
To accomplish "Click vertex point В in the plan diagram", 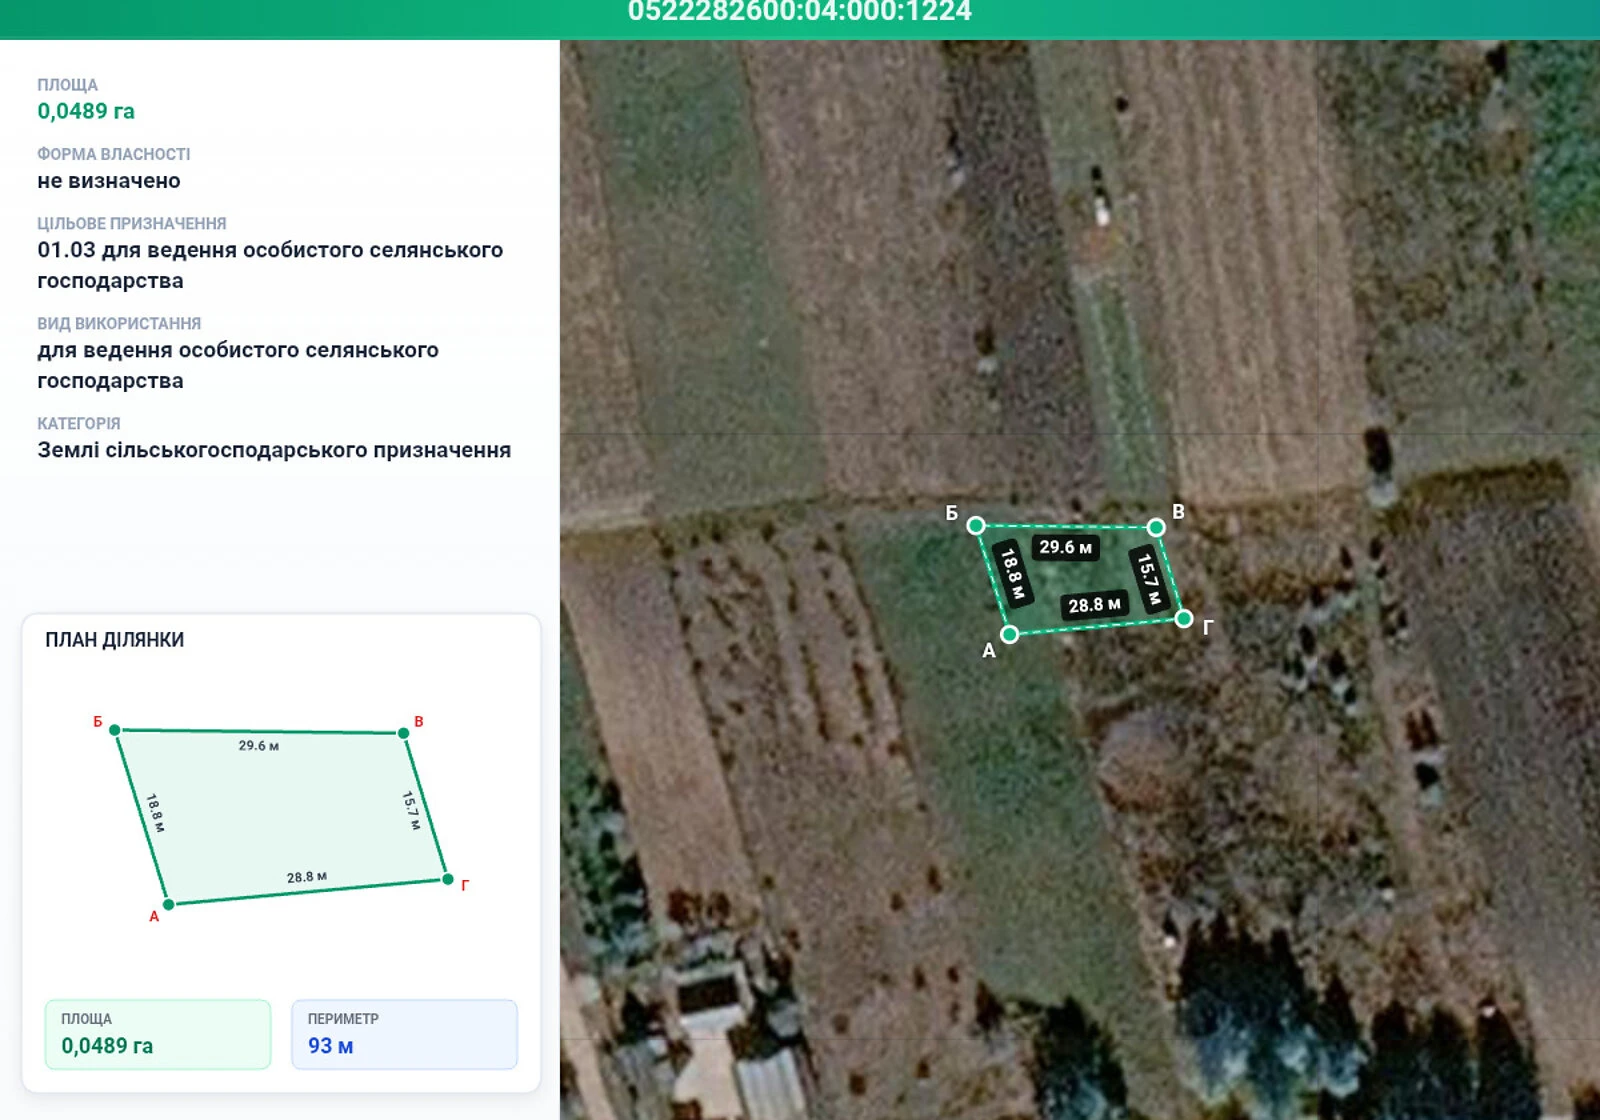I will (x=404, y=733).
